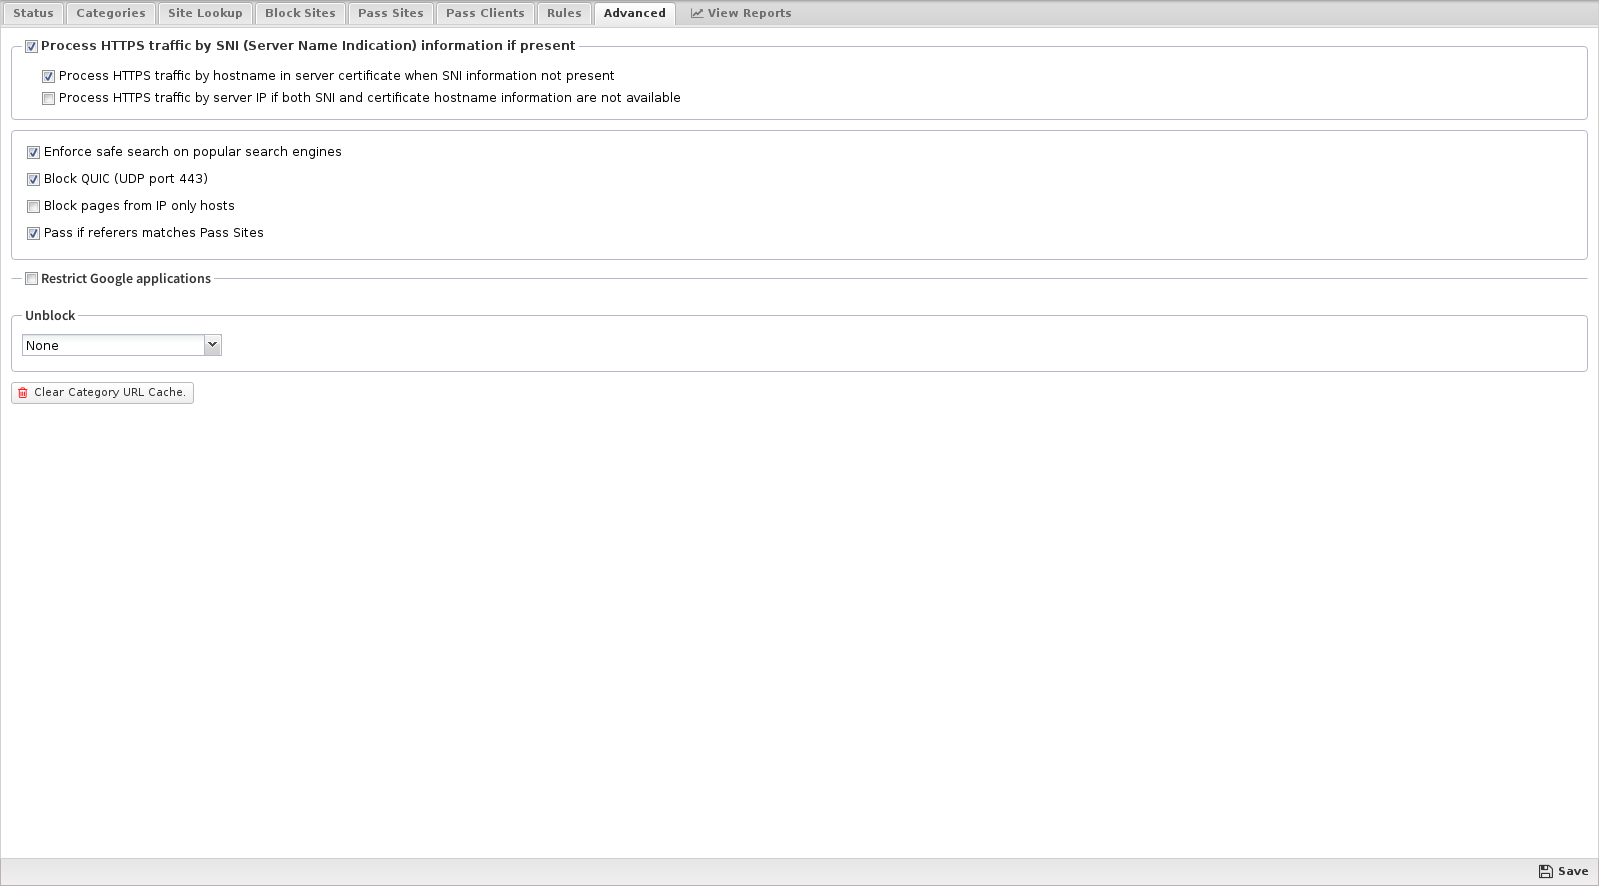
Task: Open the Pass Sites tab
Action: coord(391,14)
